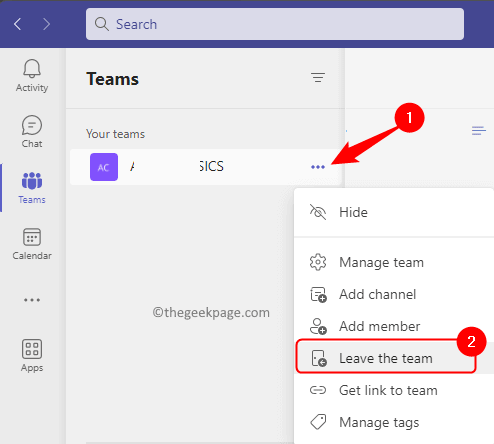Image resolution: width=494 pixels, height=444 pixels.
Task: Choose Hide from the context menu
Action: pos(394,212)
